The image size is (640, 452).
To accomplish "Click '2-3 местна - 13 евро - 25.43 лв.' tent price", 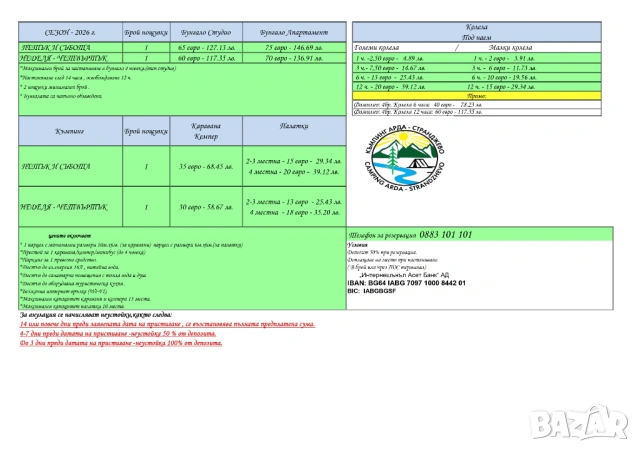I will click(x=294, y=202).
